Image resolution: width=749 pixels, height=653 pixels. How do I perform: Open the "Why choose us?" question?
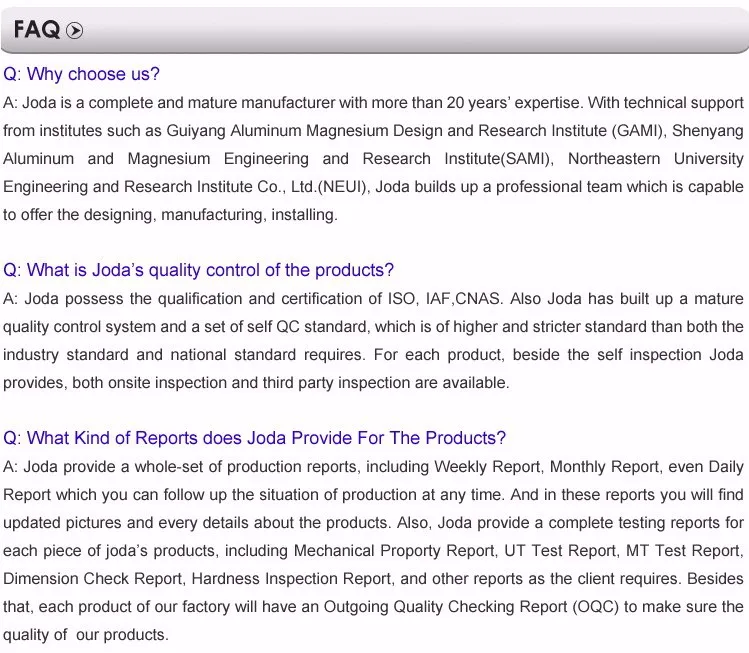click(81, 74)
